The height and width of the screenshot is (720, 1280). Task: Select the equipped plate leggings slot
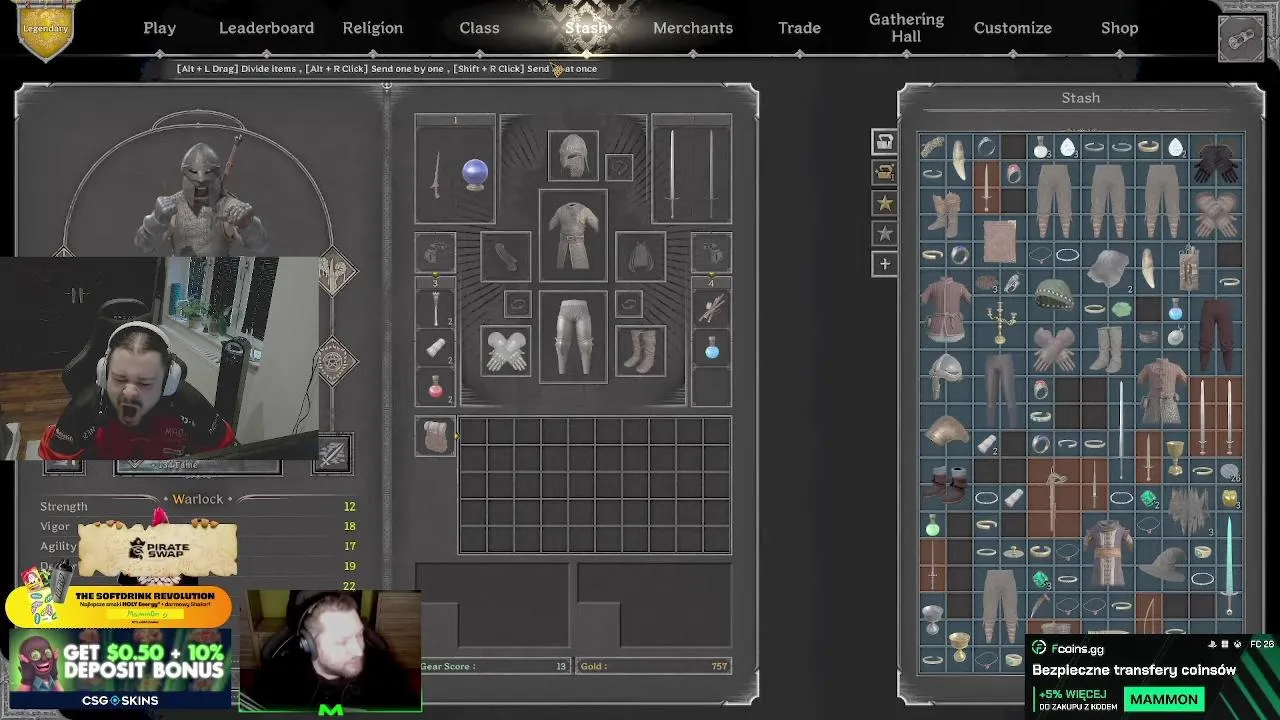[573, 337]
